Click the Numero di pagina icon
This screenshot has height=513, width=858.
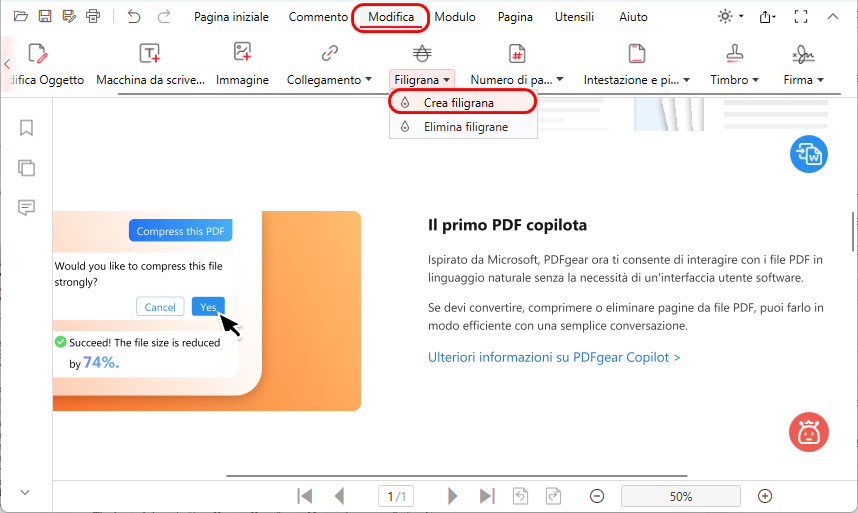(x=517, y=54)
